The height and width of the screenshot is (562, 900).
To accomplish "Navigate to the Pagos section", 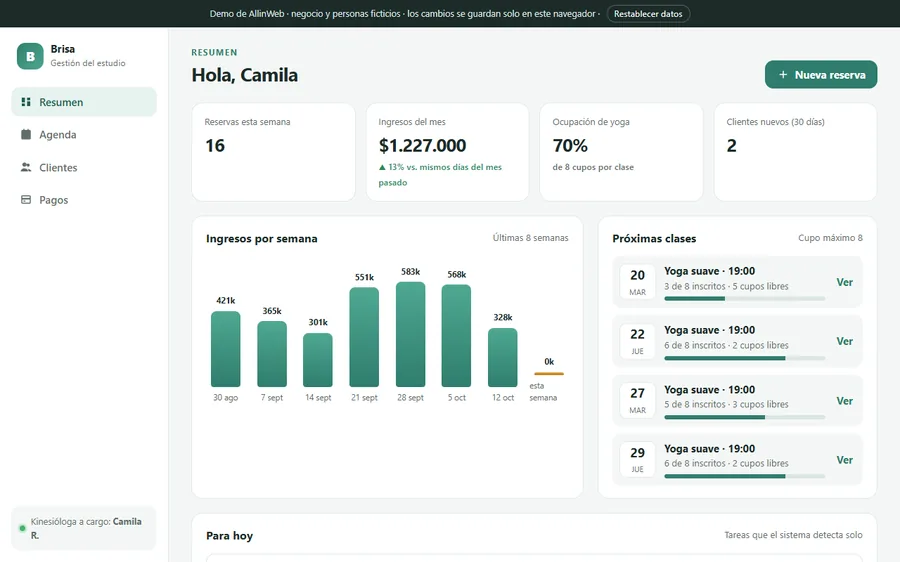I will tap(84, 200).
